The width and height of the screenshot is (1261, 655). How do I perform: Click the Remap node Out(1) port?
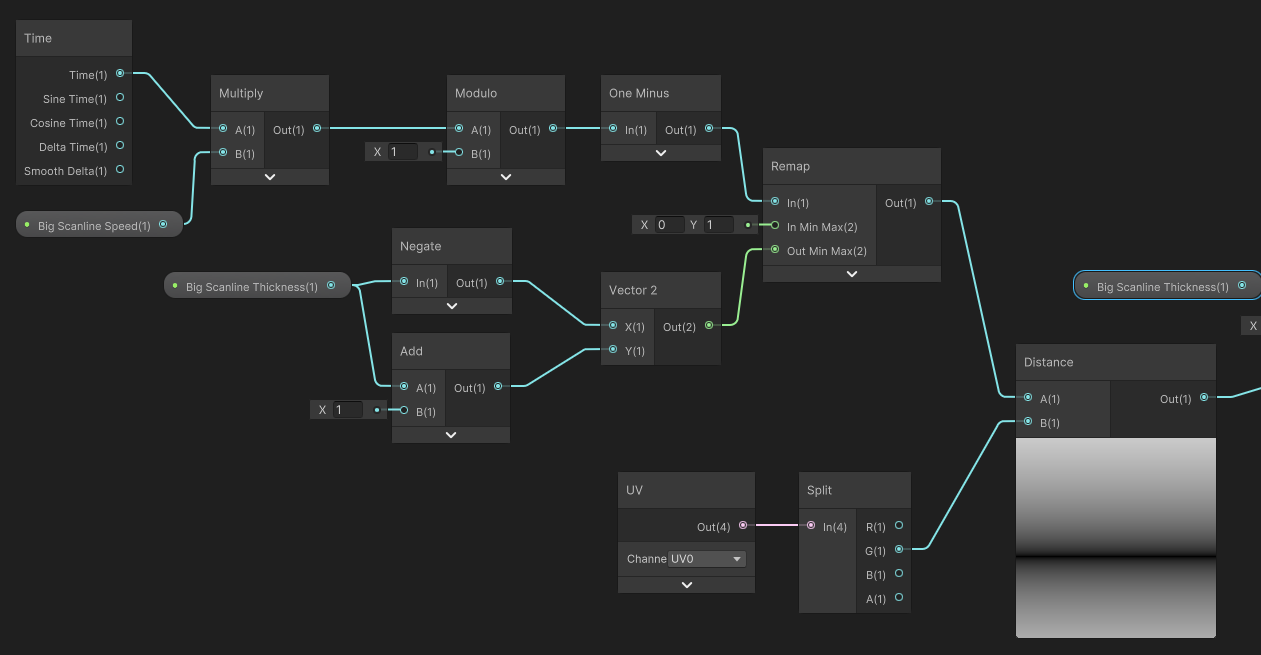[x=929, y=202]
